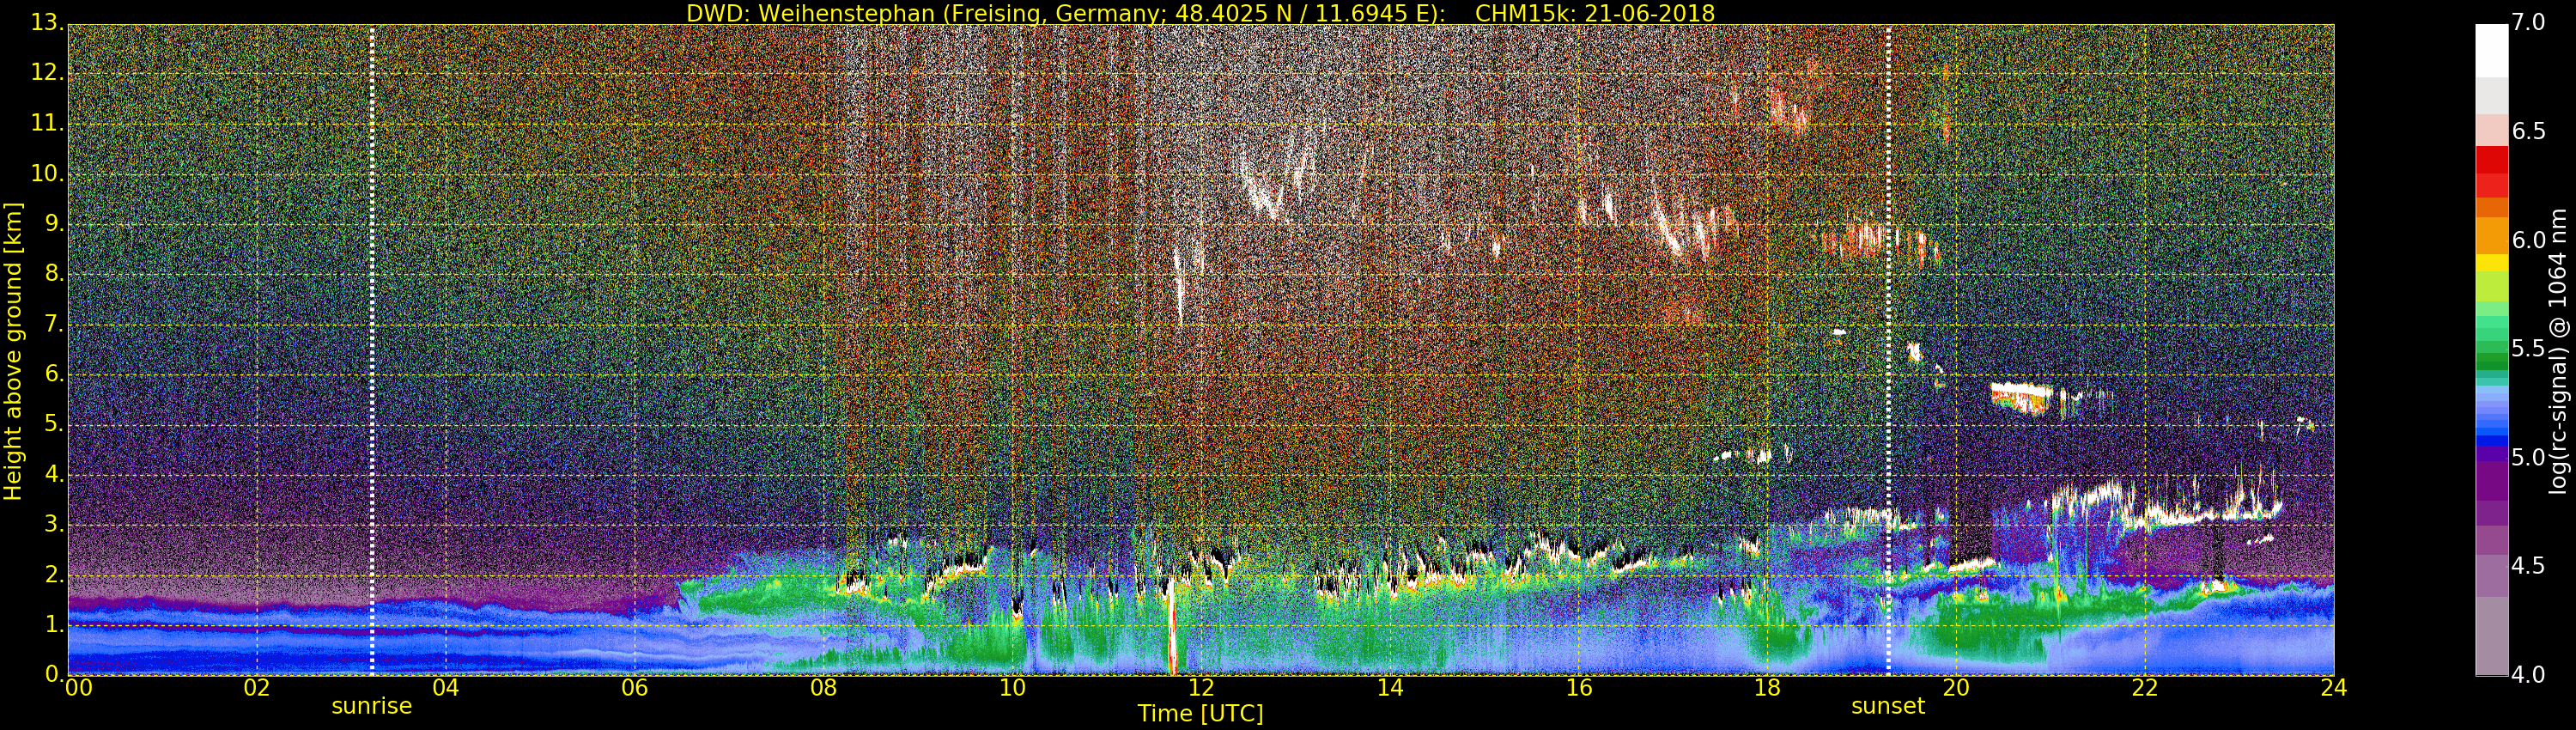Click the 7.0 colorbar scale label
The height and width of the screenshot is (730, 2576).
(2529, 23)
